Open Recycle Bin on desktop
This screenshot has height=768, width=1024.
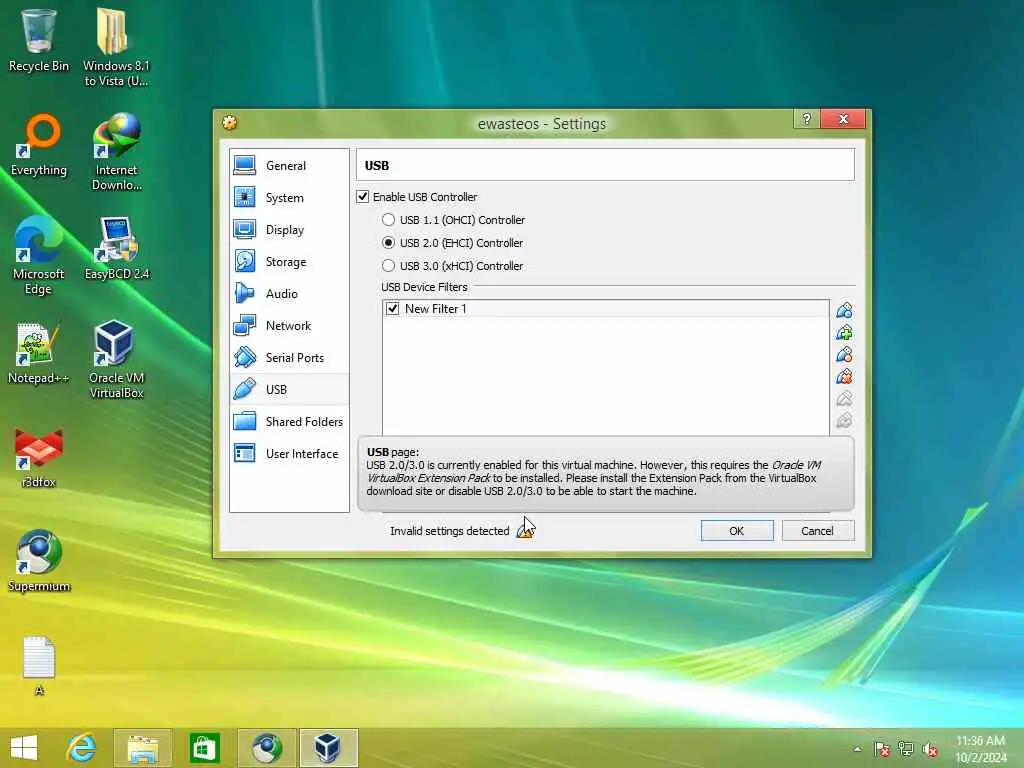(39, 40)
